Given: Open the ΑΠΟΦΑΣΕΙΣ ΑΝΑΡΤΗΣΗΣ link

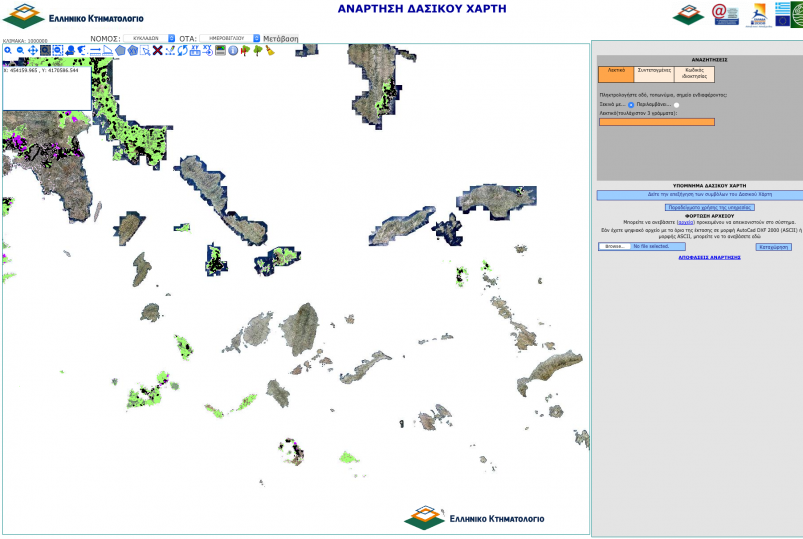Looking at the screenshot, I should pyautogui.click(x=707, y=257).
